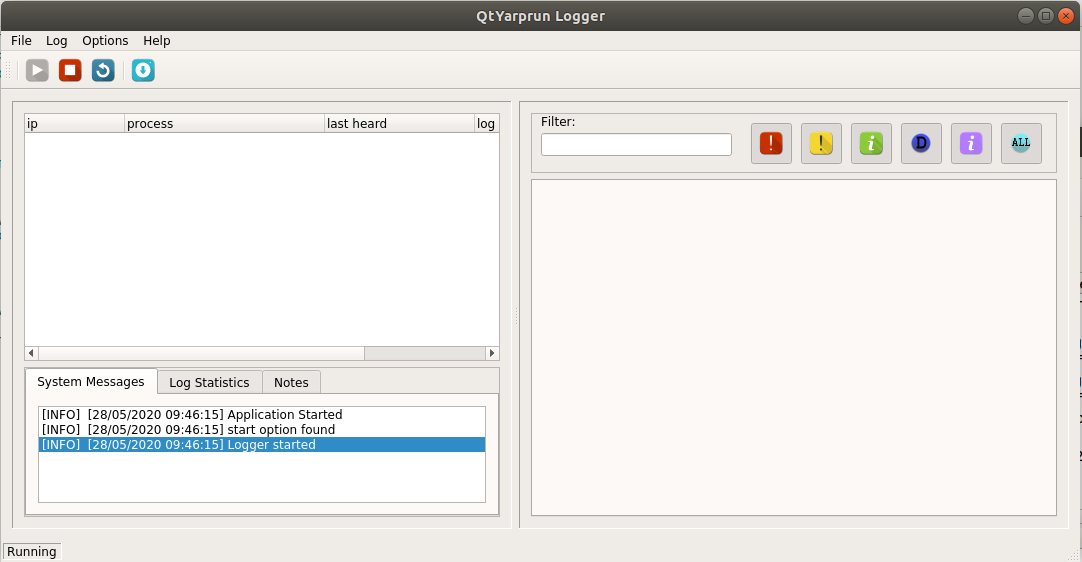Open the File menu
Viewport: 1082px width, 562px height.
coord(21,41)
